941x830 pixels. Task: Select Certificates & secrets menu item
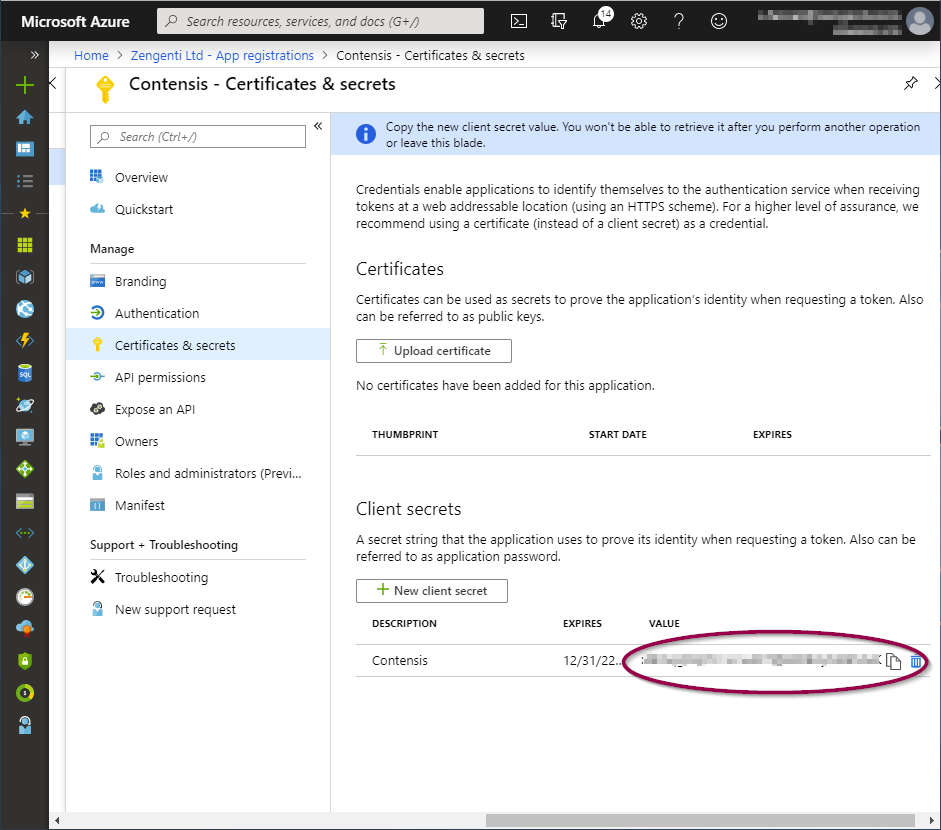tap(197, 345)
